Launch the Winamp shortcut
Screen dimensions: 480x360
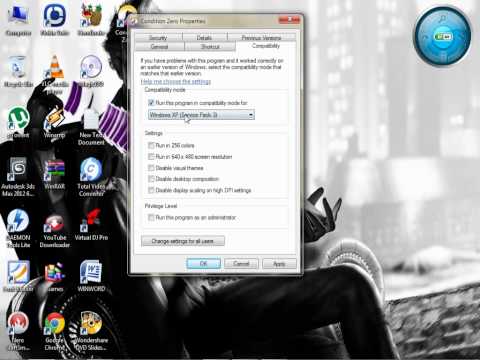(54, 122)
